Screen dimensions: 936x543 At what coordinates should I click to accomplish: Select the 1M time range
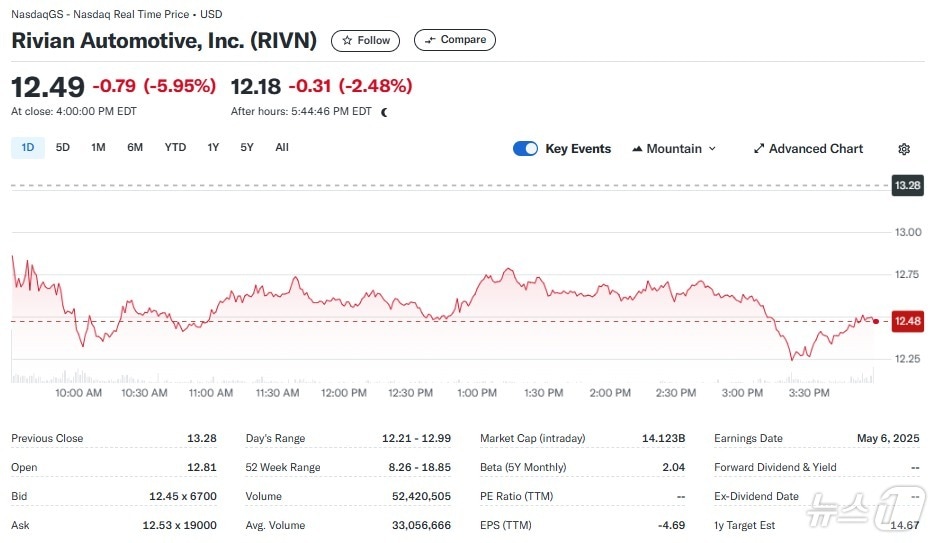pyautogui.click(x=98, y=148)
